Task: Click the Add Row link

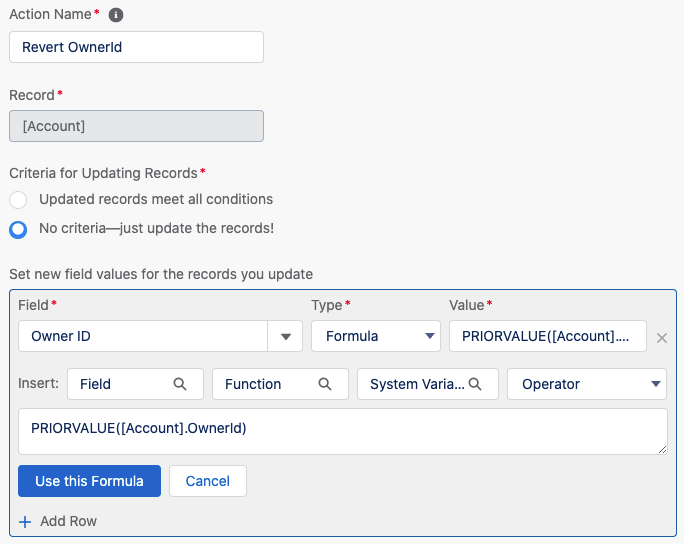Action: pos(68,521)
